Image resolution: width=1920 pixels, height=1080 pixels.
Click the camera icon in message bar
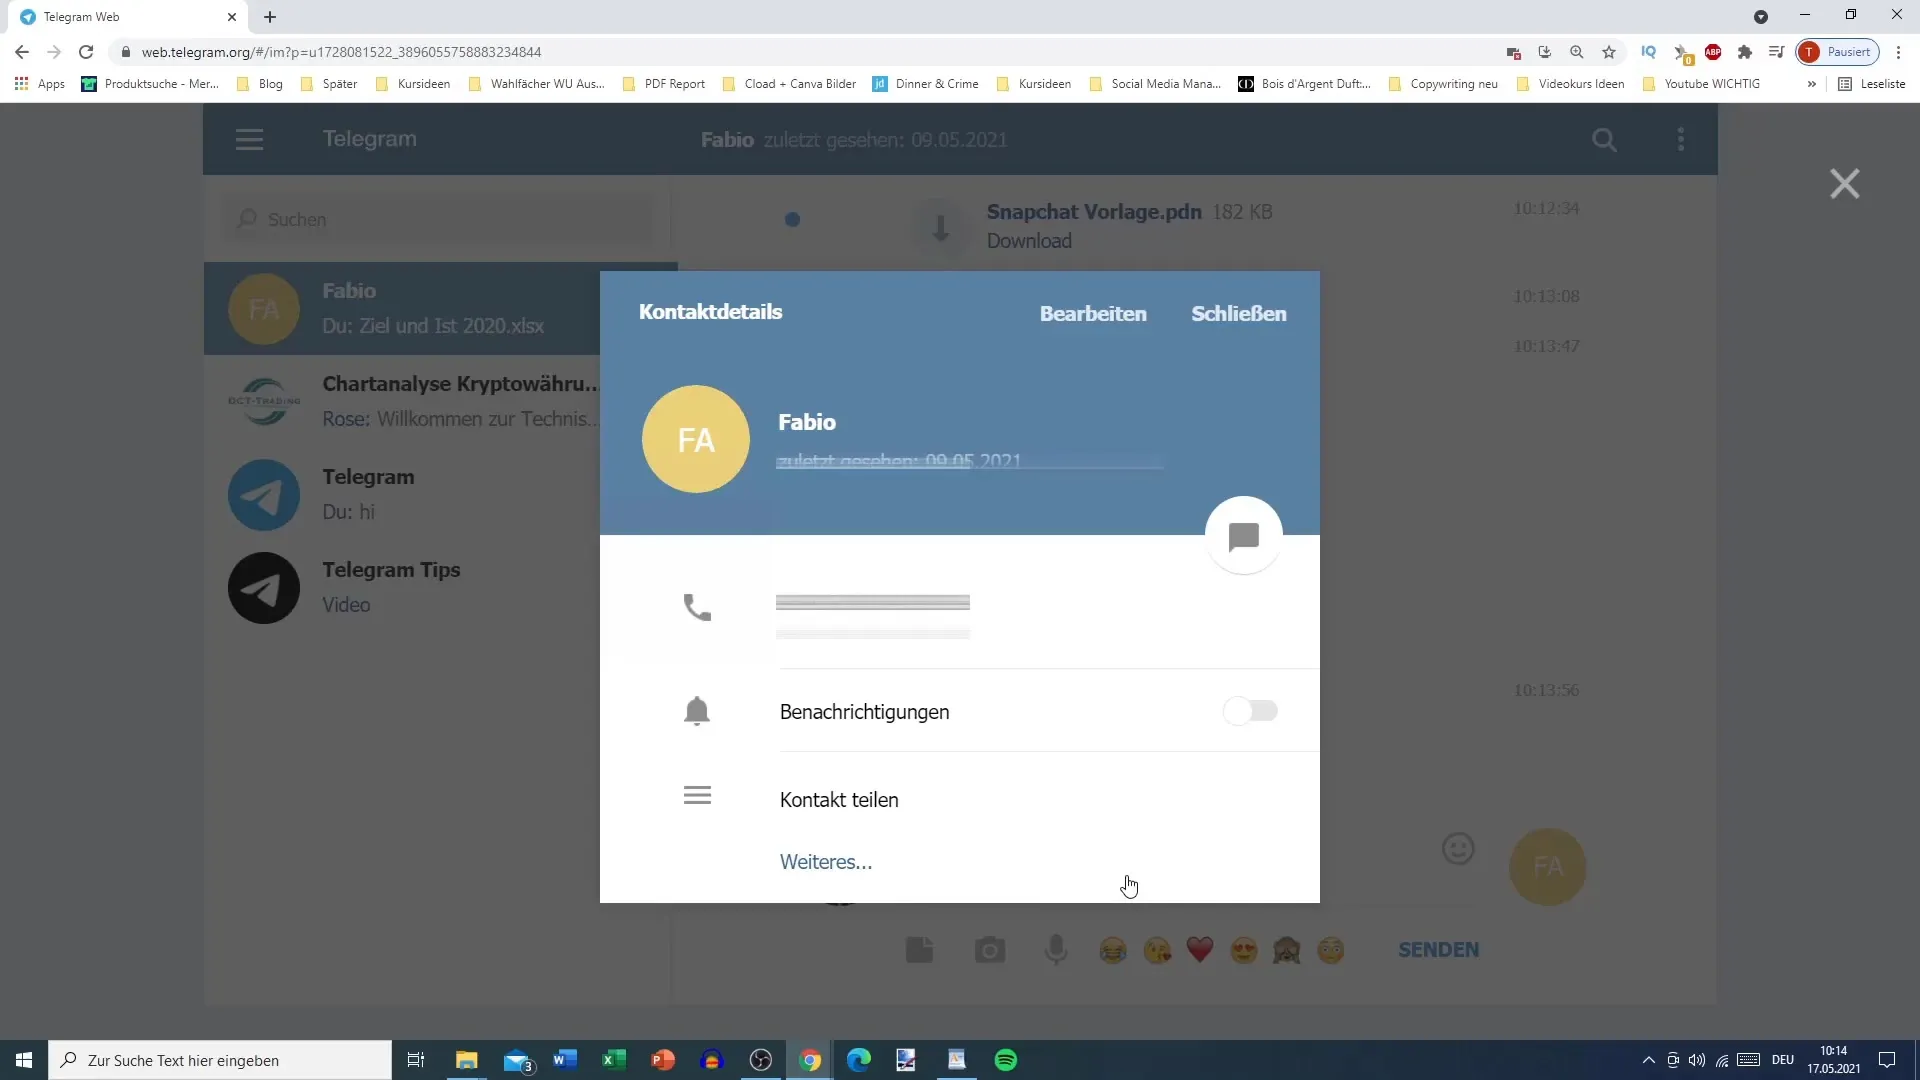coord(990,950)
